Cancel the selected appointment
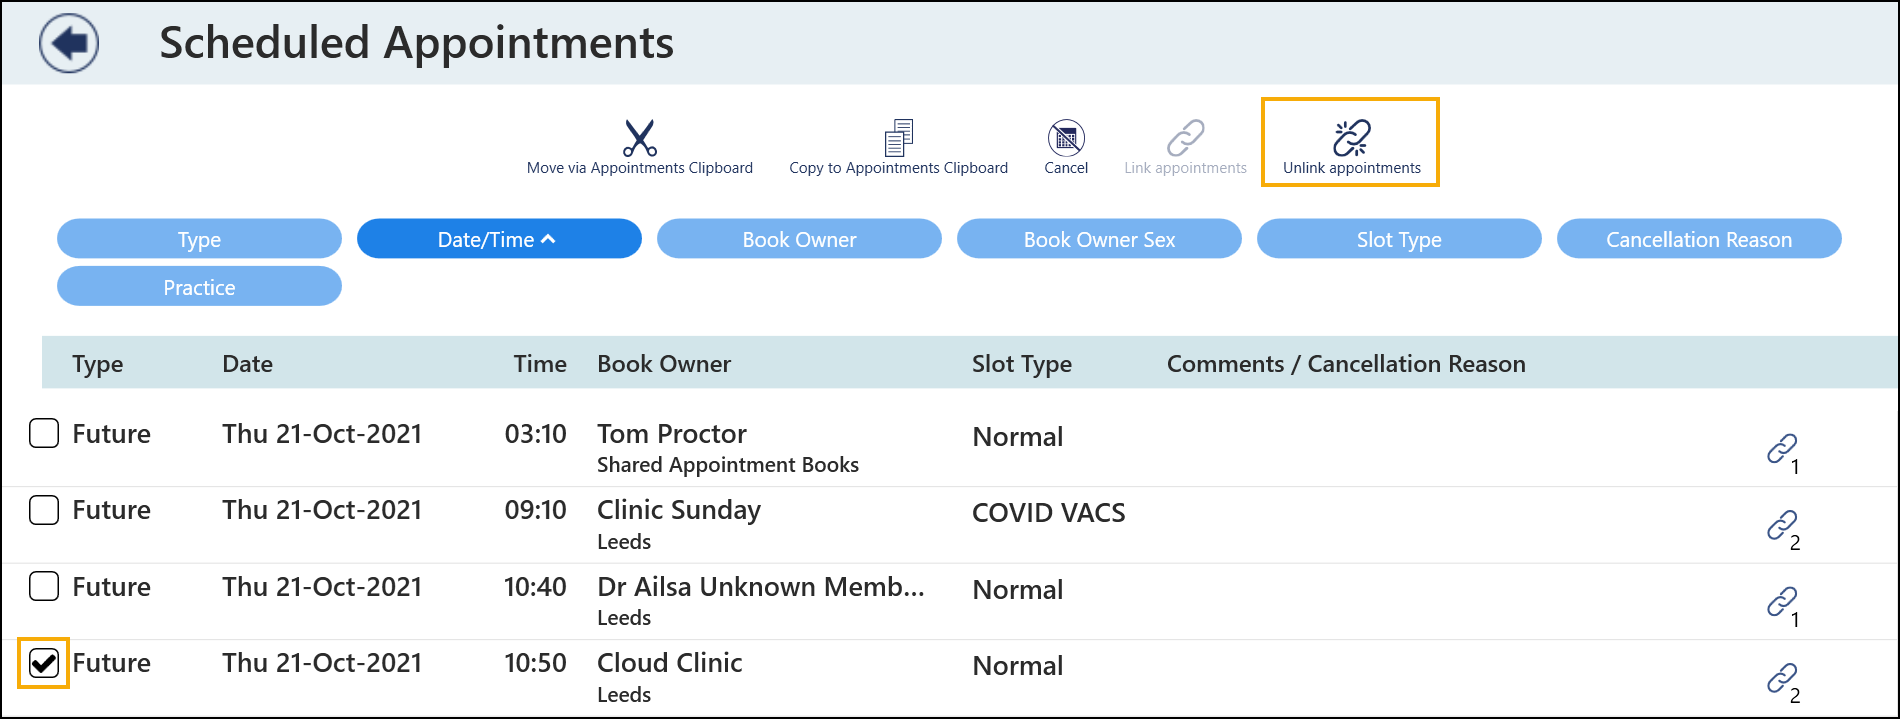The height and width of the screenshot is (719, 1900). (x=1066, y=139)
